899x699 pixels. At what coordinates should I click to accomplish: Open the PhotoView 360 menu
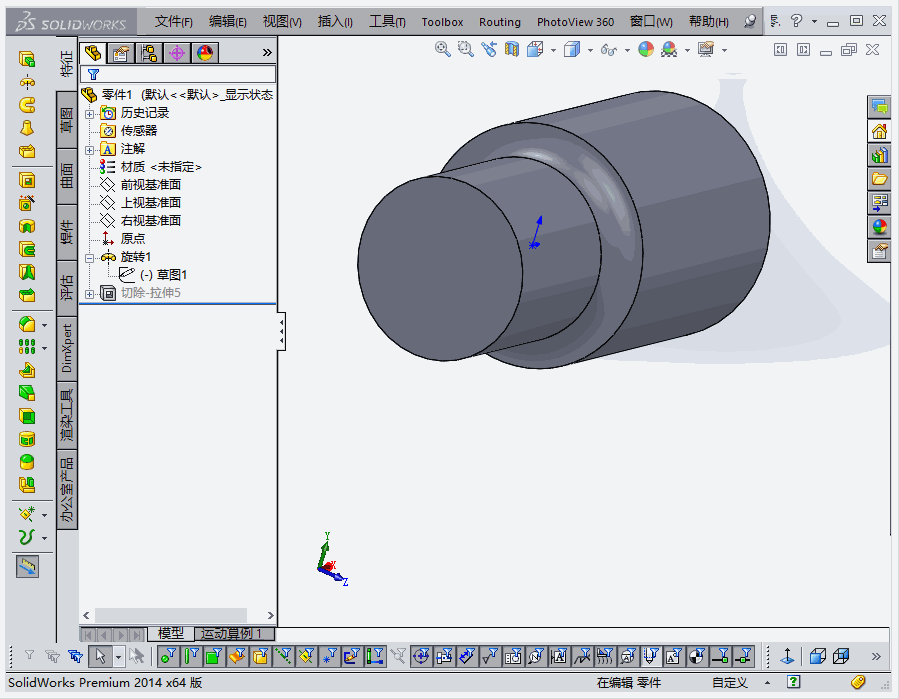coord(575,22)
